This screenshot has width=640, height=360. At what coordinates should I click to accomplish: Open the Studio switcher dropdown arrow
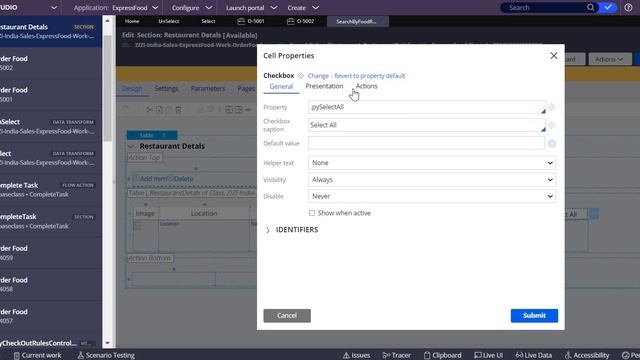[53, 8]
